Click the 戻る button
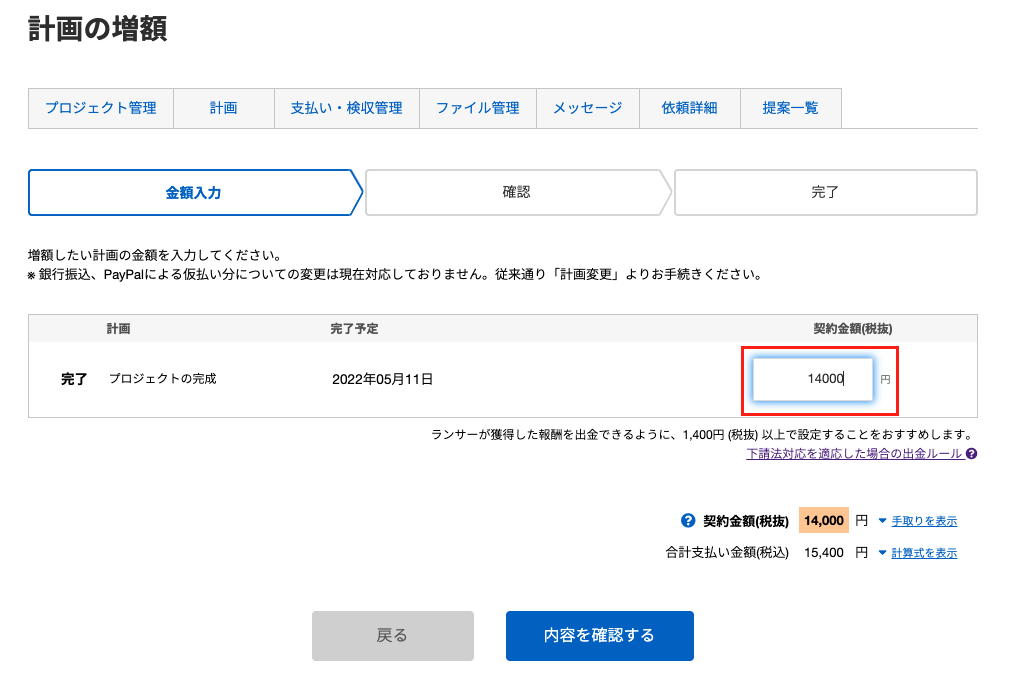This screenshot has width=1019, height=700. [x=392, y=635]
